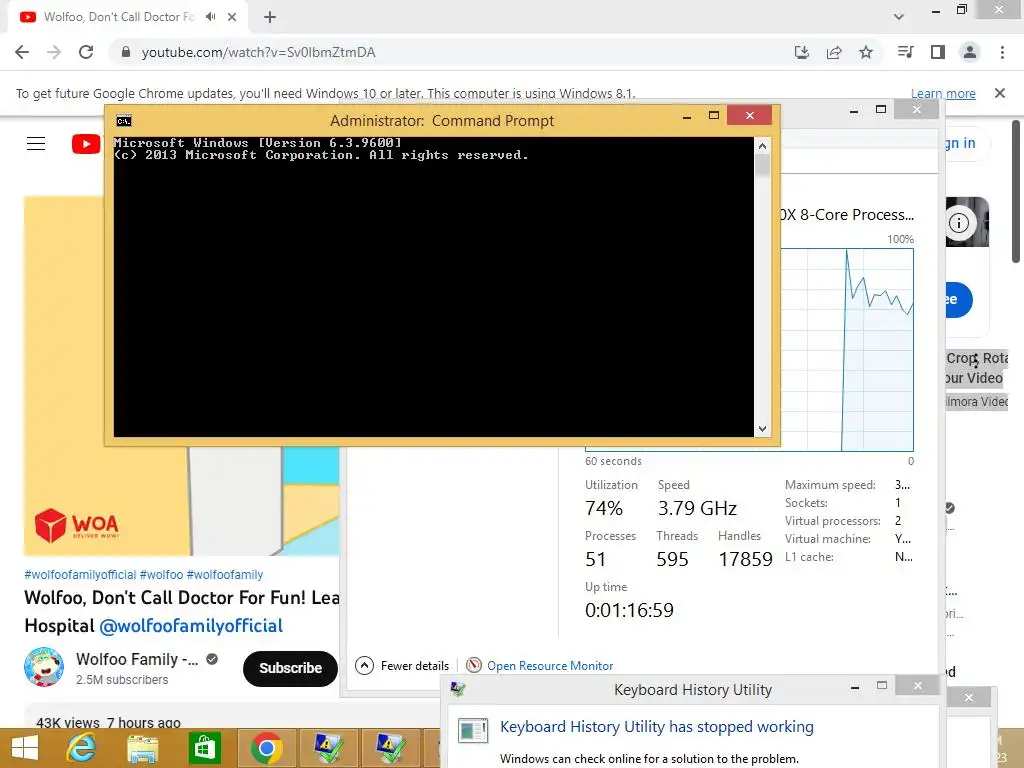This screenshot has width=1024, height=768.
Task: Open #wolfoo hashtag link
Action: 161,575
